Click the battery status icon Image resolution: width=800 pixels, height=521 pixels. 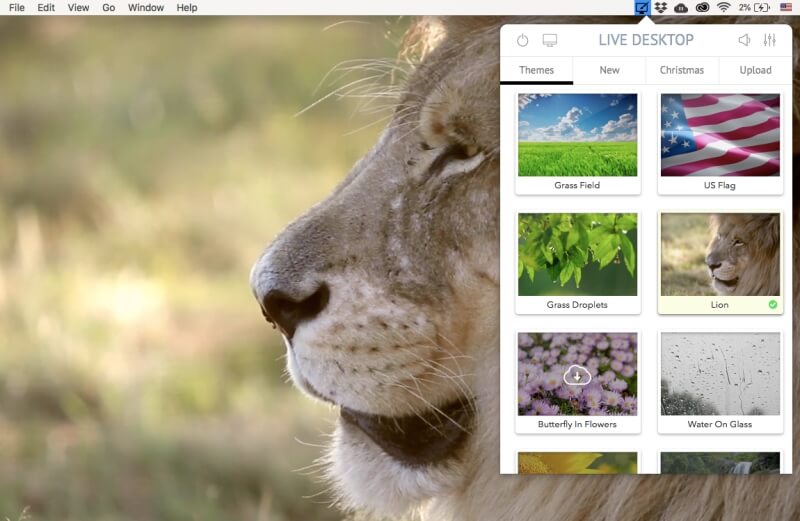762,8
